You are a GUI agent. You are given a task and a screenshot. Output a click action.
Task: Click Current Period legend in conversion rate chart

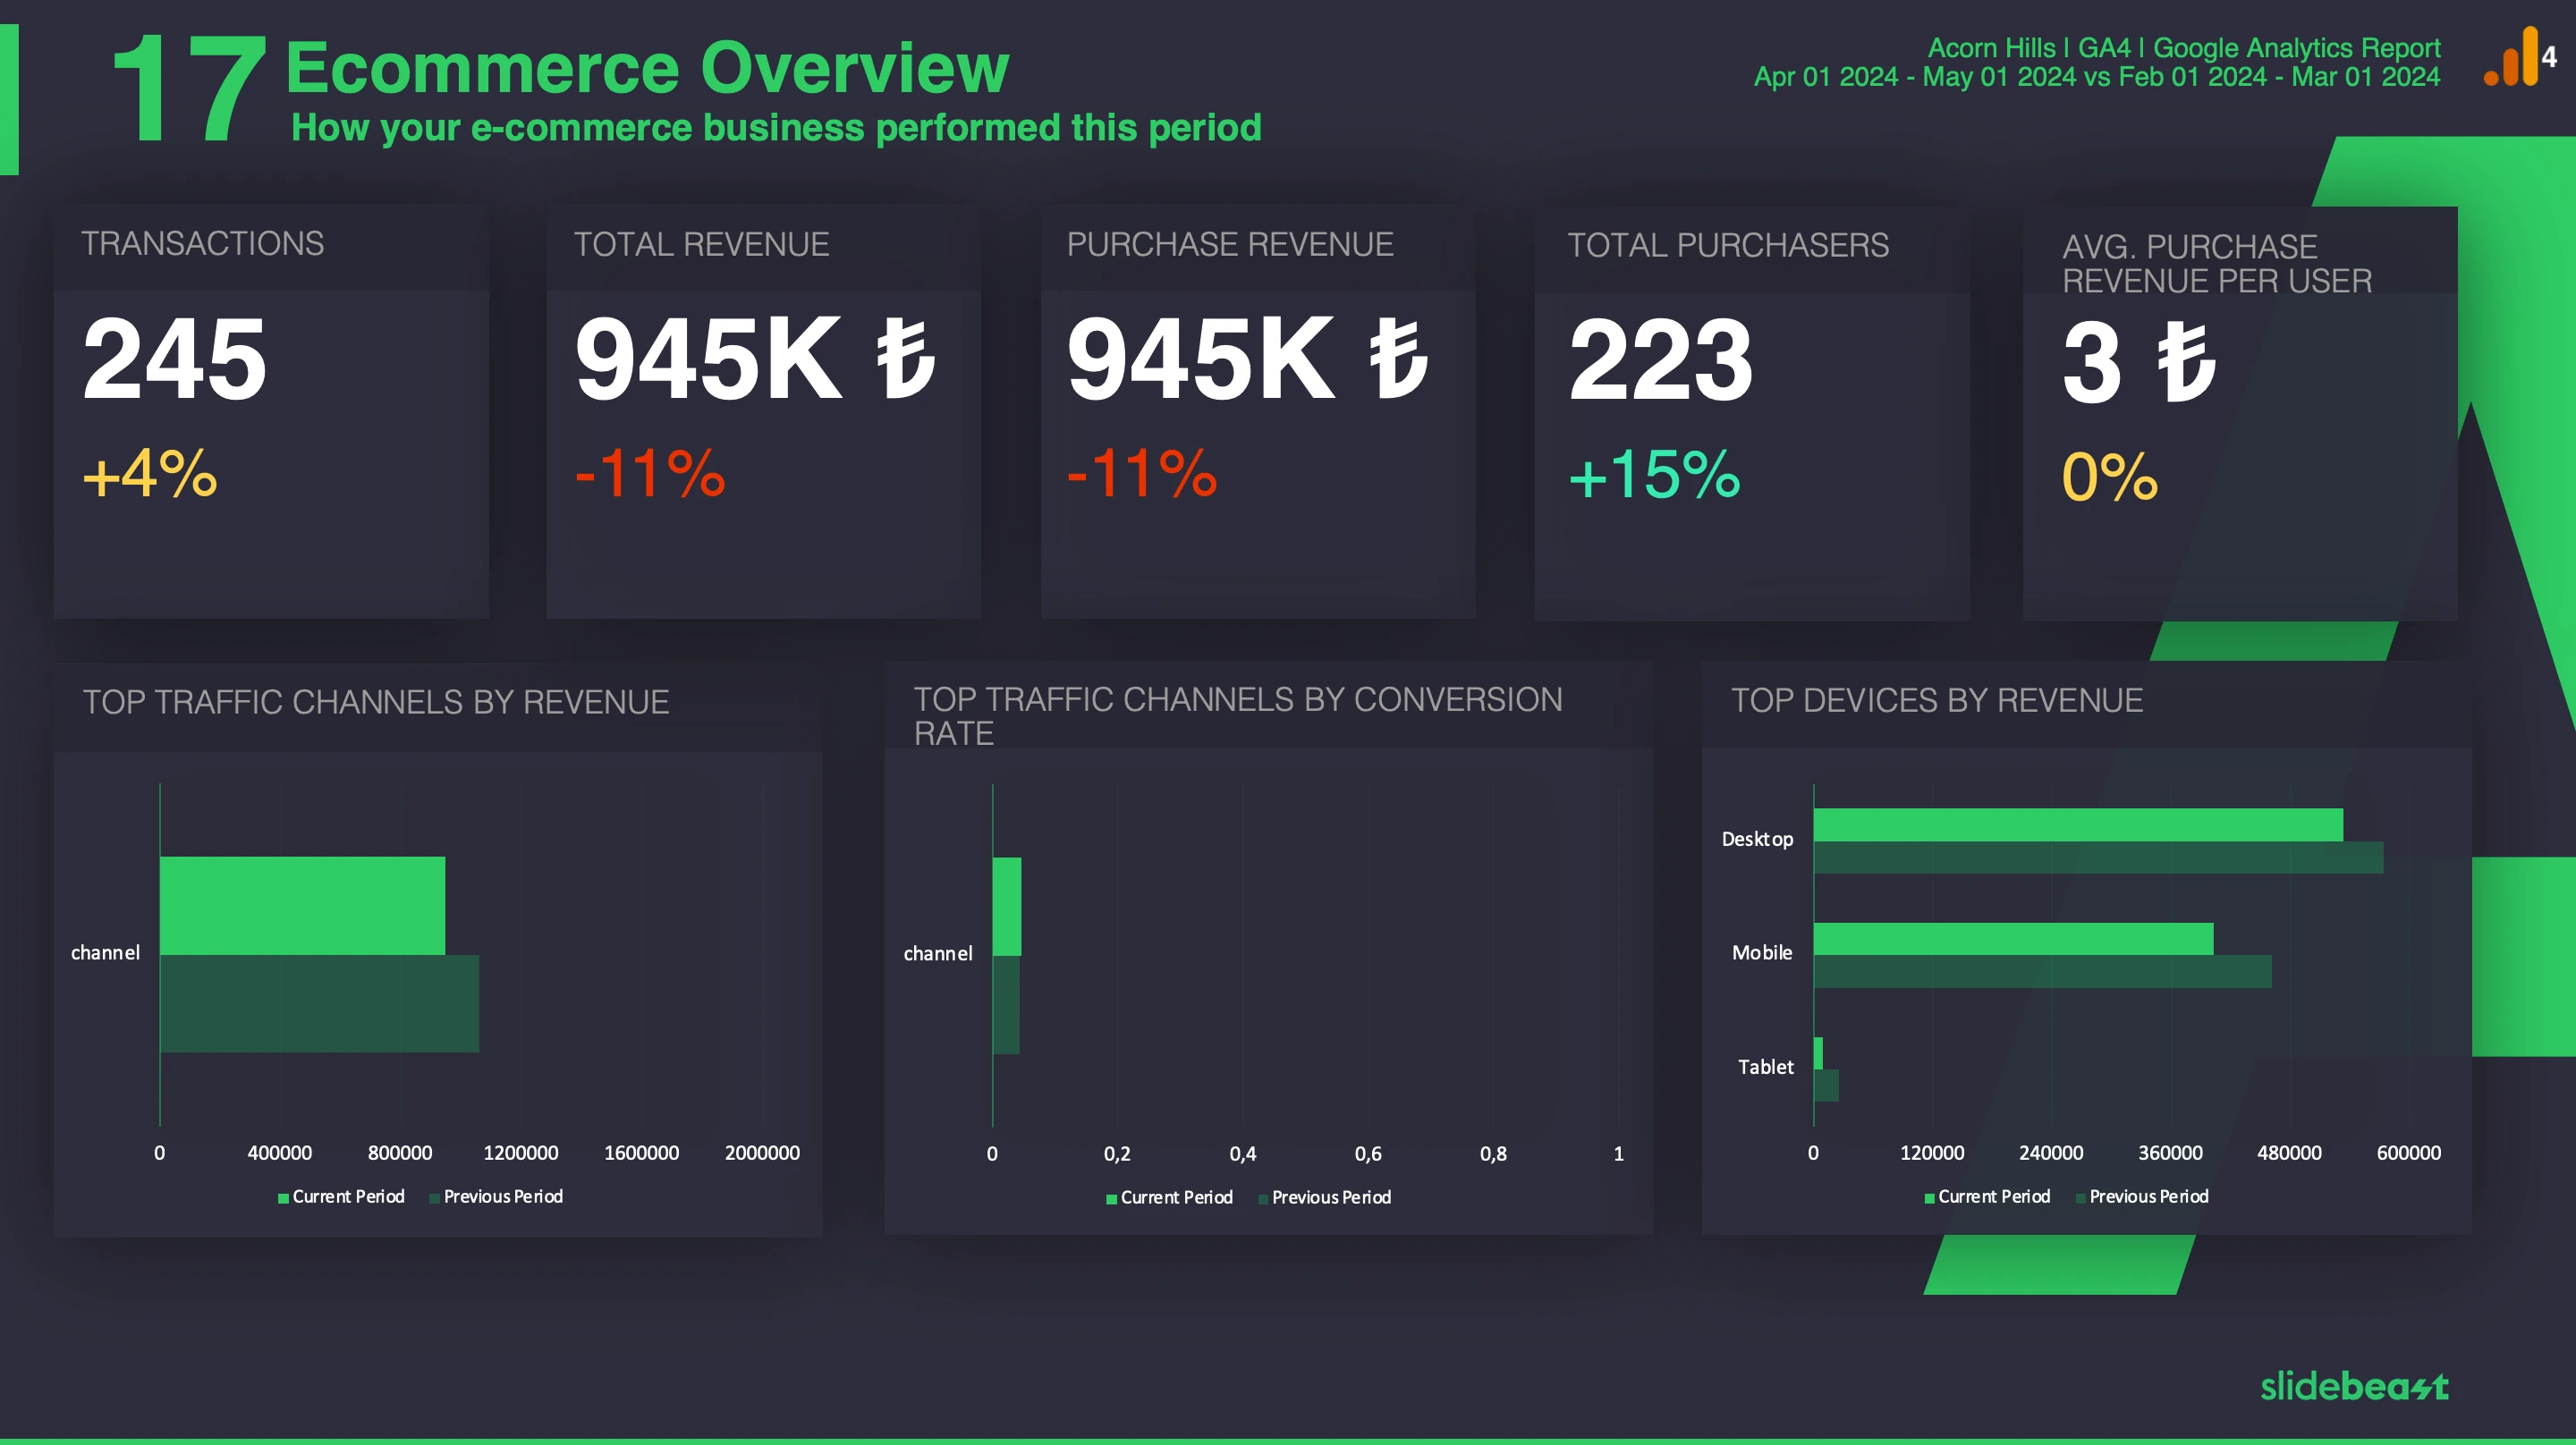point(1169,1198)
